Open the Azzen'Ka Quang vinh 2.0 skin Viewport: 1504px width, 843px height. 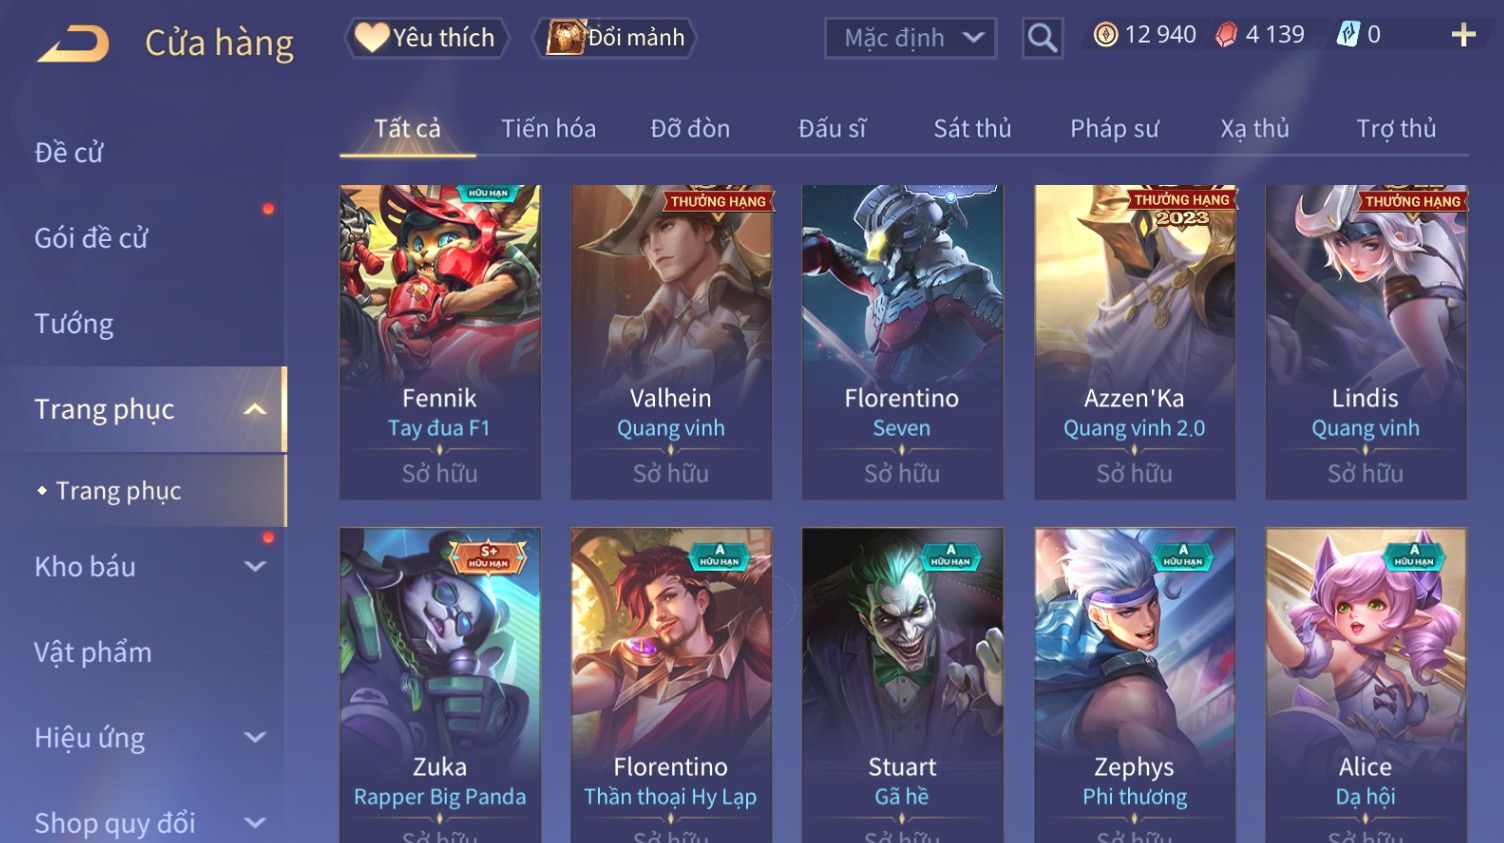[x=1134, y=341]
